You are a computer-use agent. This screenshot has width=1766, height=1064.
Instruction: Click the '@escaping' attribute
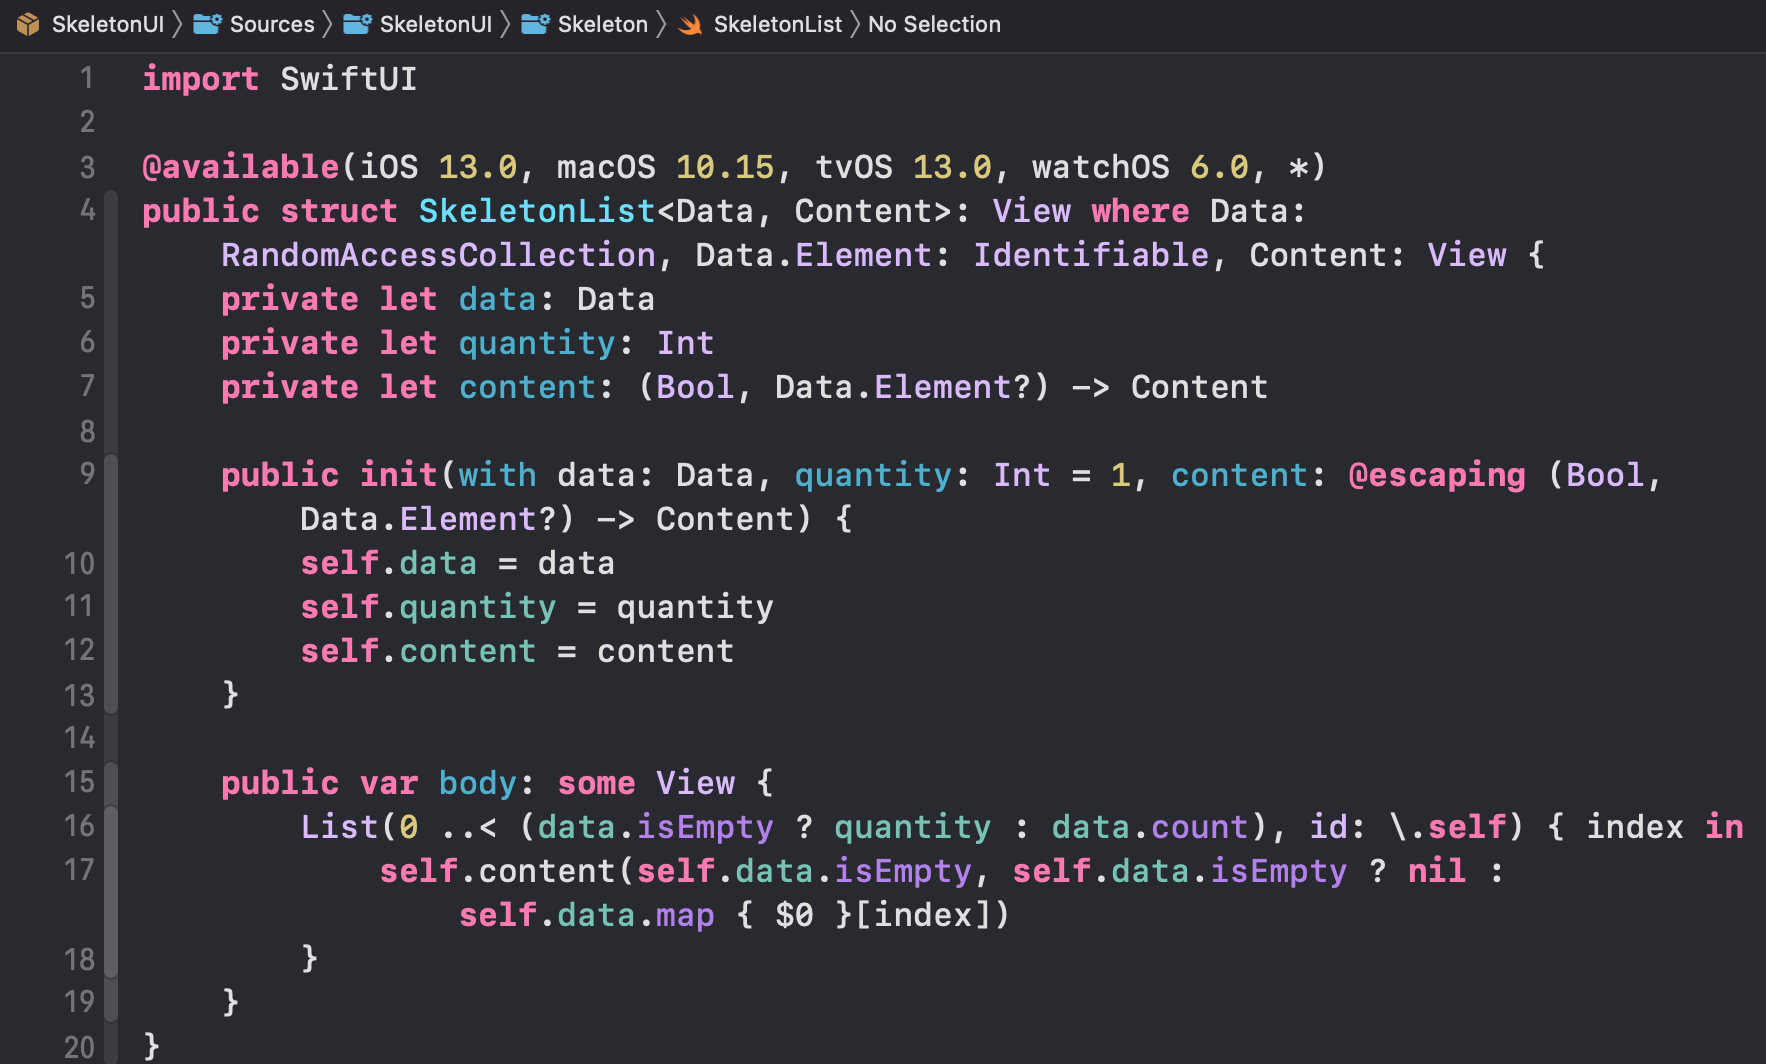point(1437,475)
